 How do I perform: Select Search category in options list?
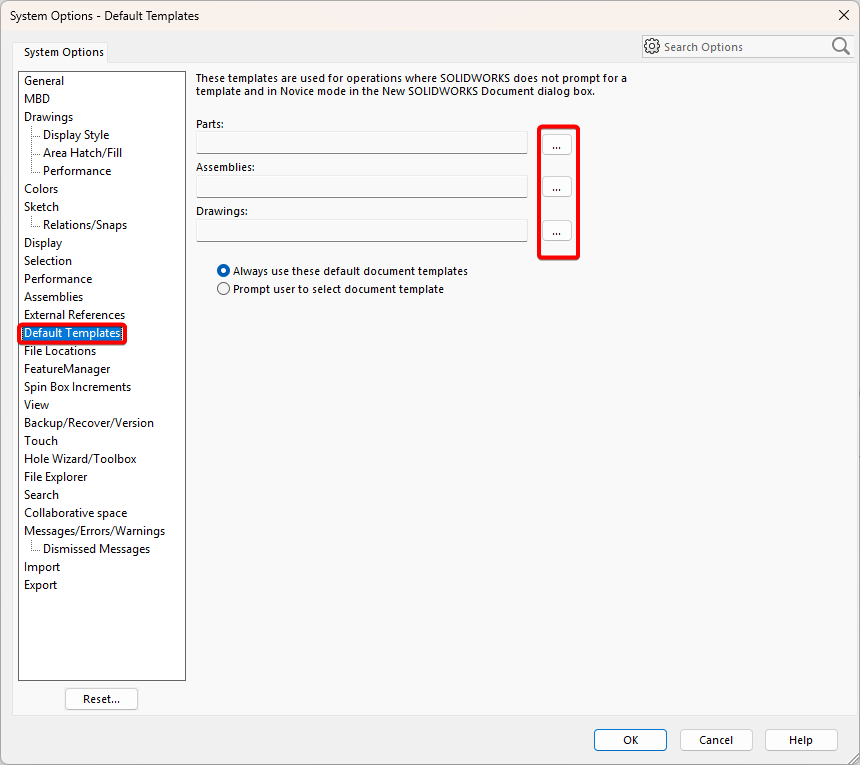pos(41,495)
